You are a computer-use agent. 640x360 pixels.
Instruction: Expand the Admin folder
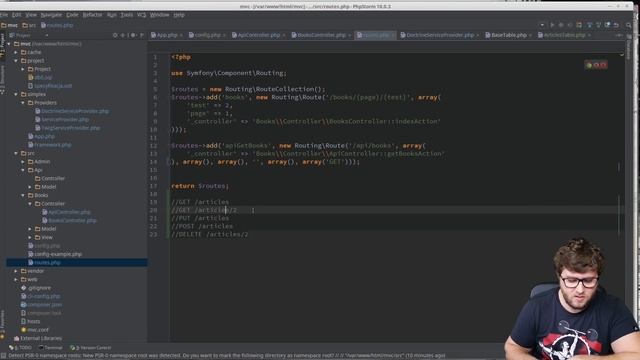coord(23,162)
